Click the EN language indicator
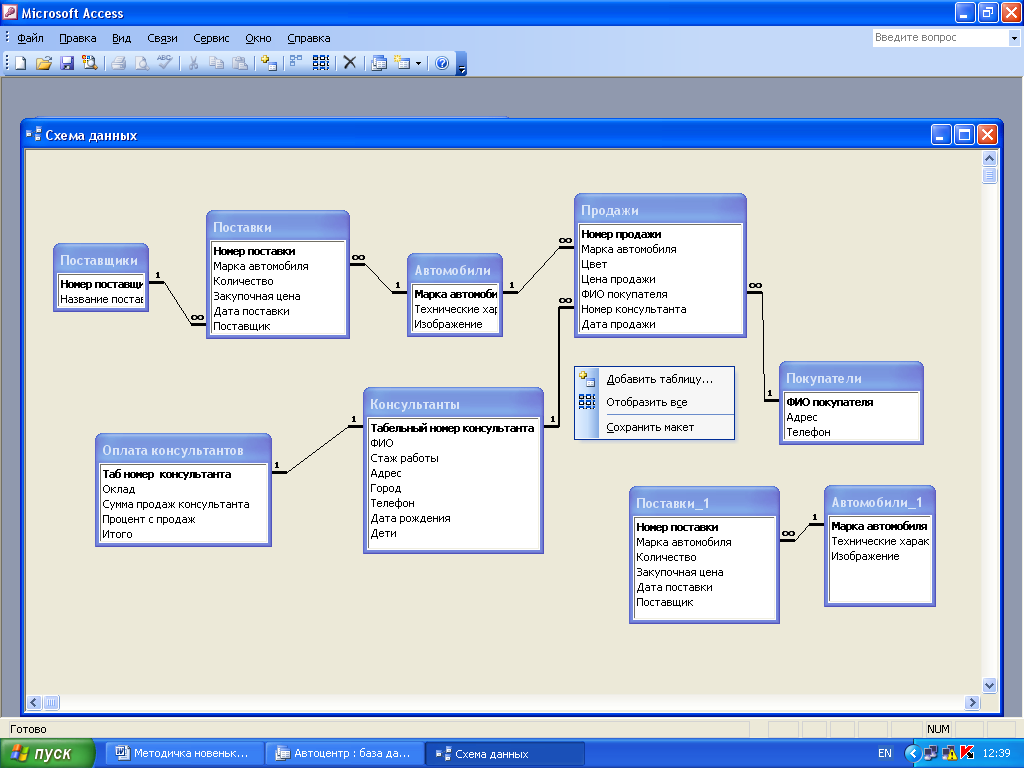 pos(884,754)
